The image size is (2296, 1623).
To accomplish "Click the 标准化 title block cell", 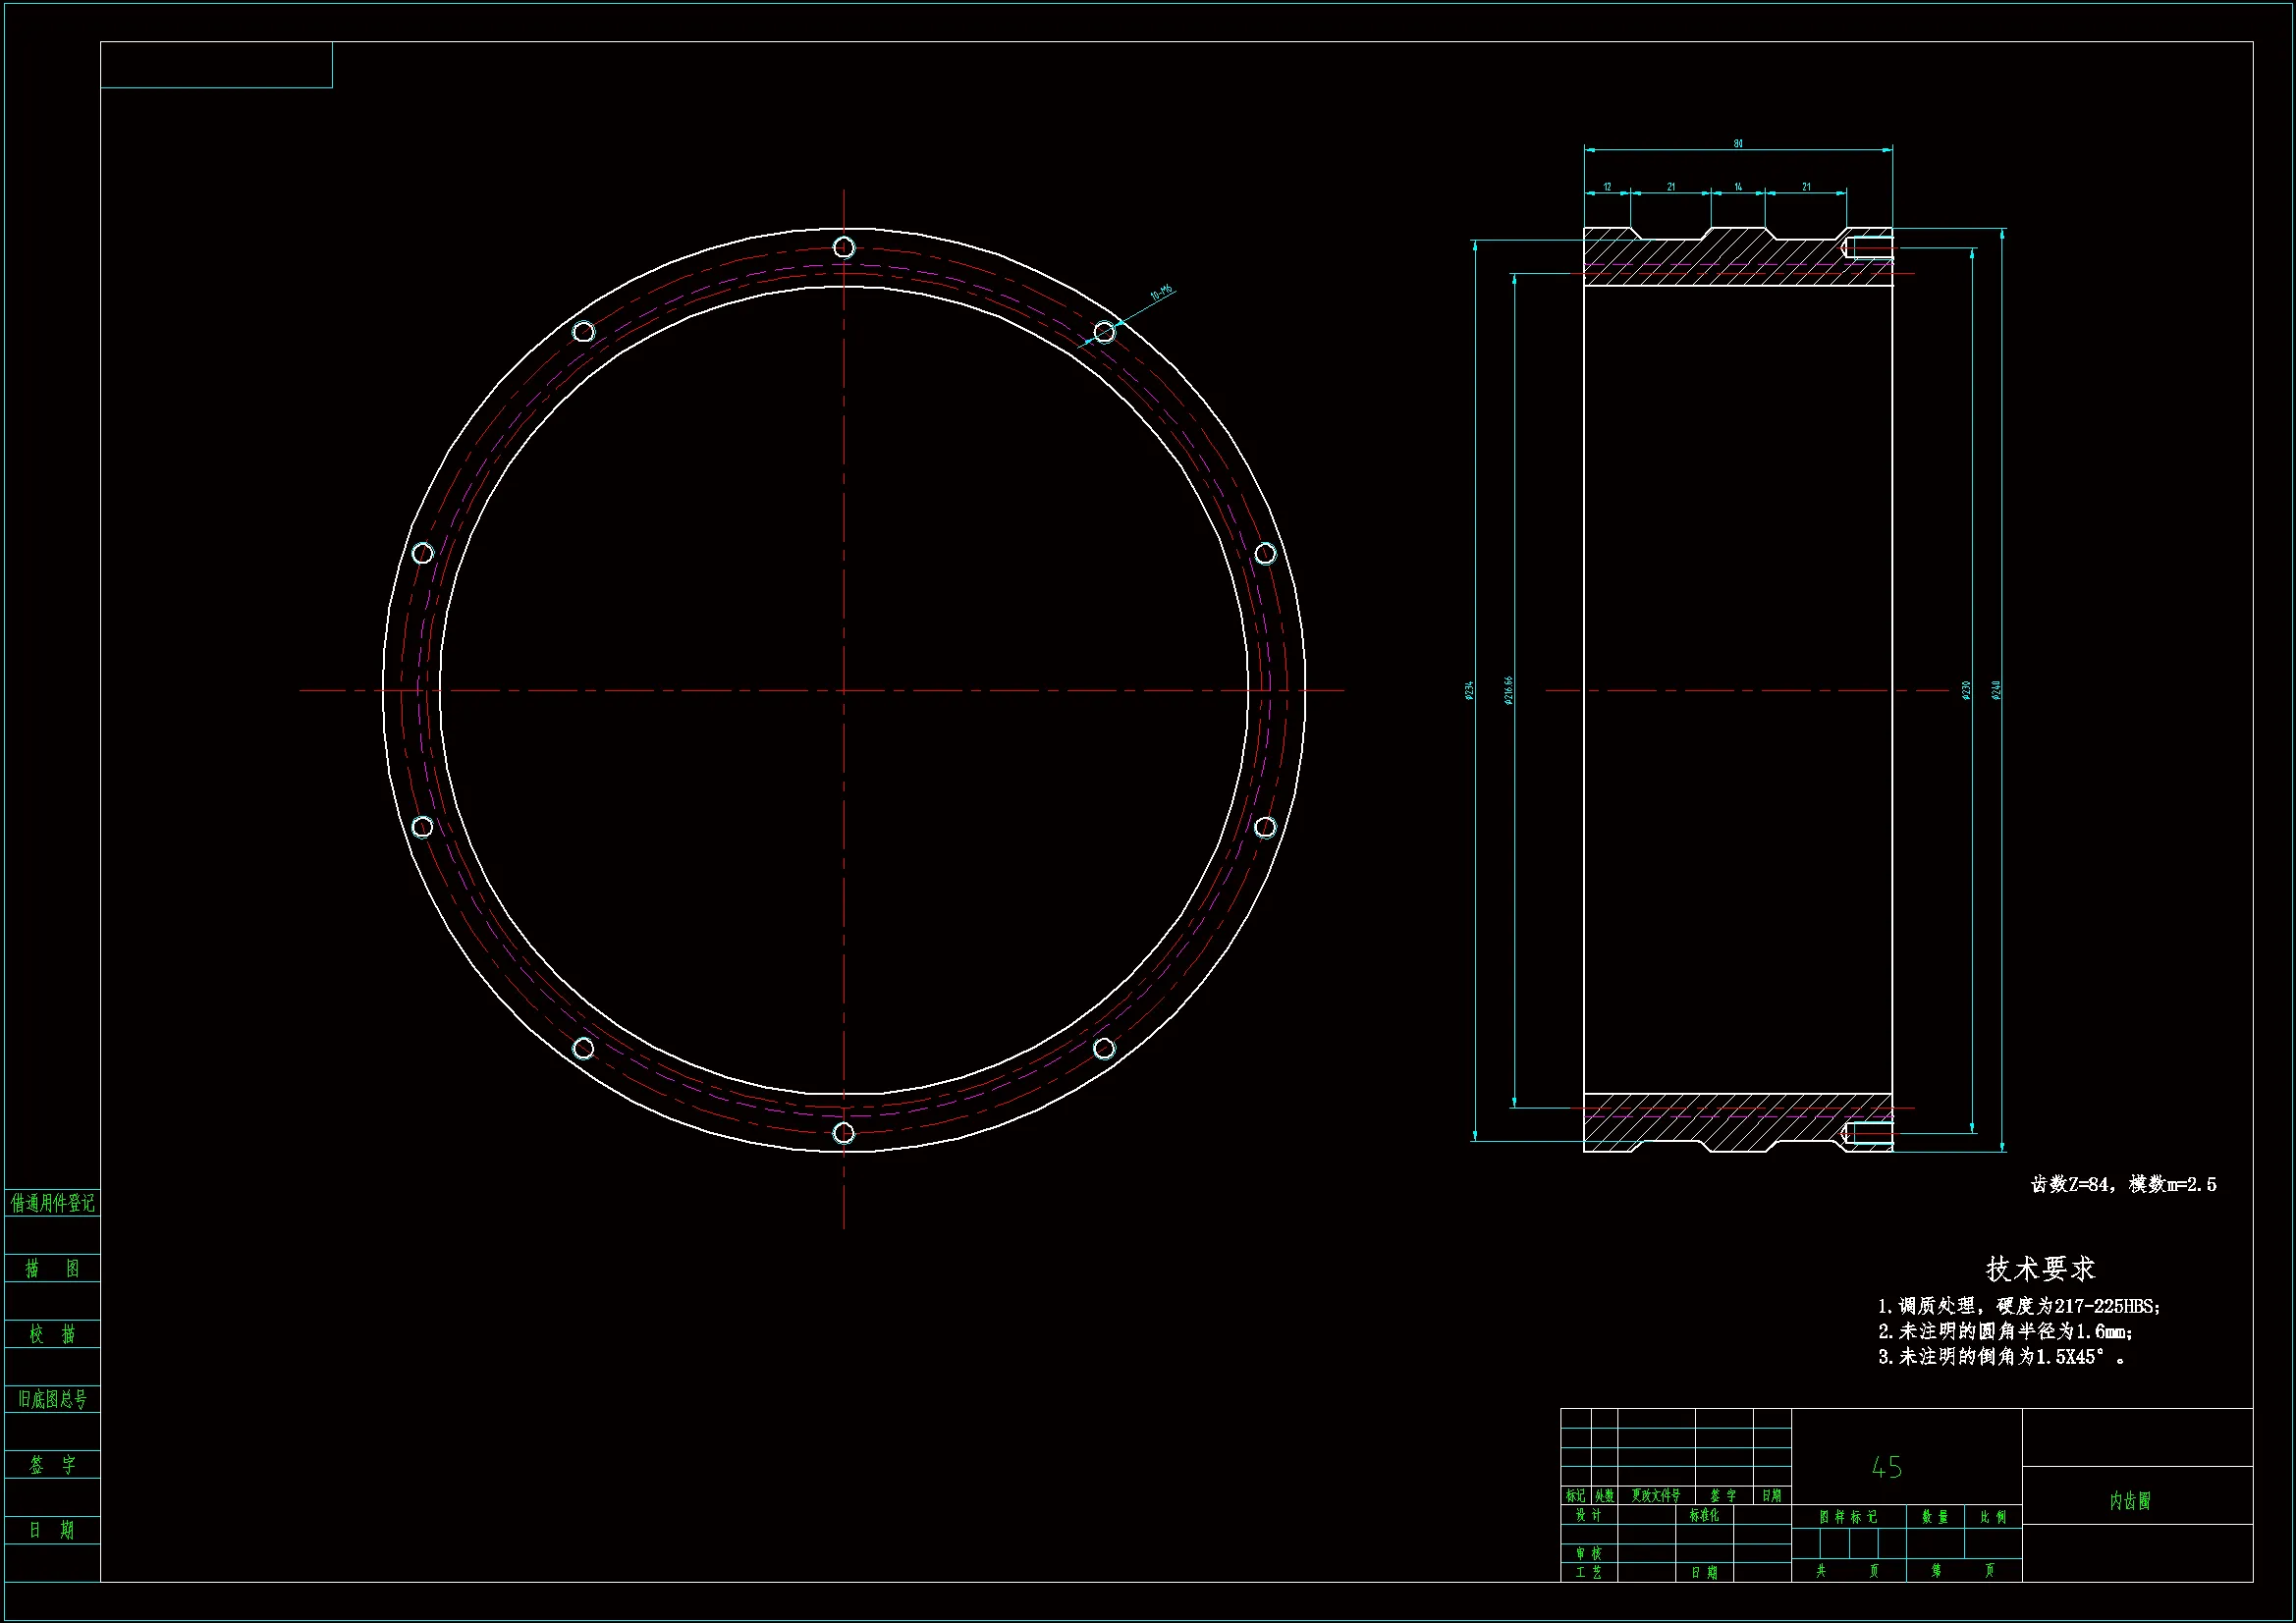I will click(x=1704, y=1515).
